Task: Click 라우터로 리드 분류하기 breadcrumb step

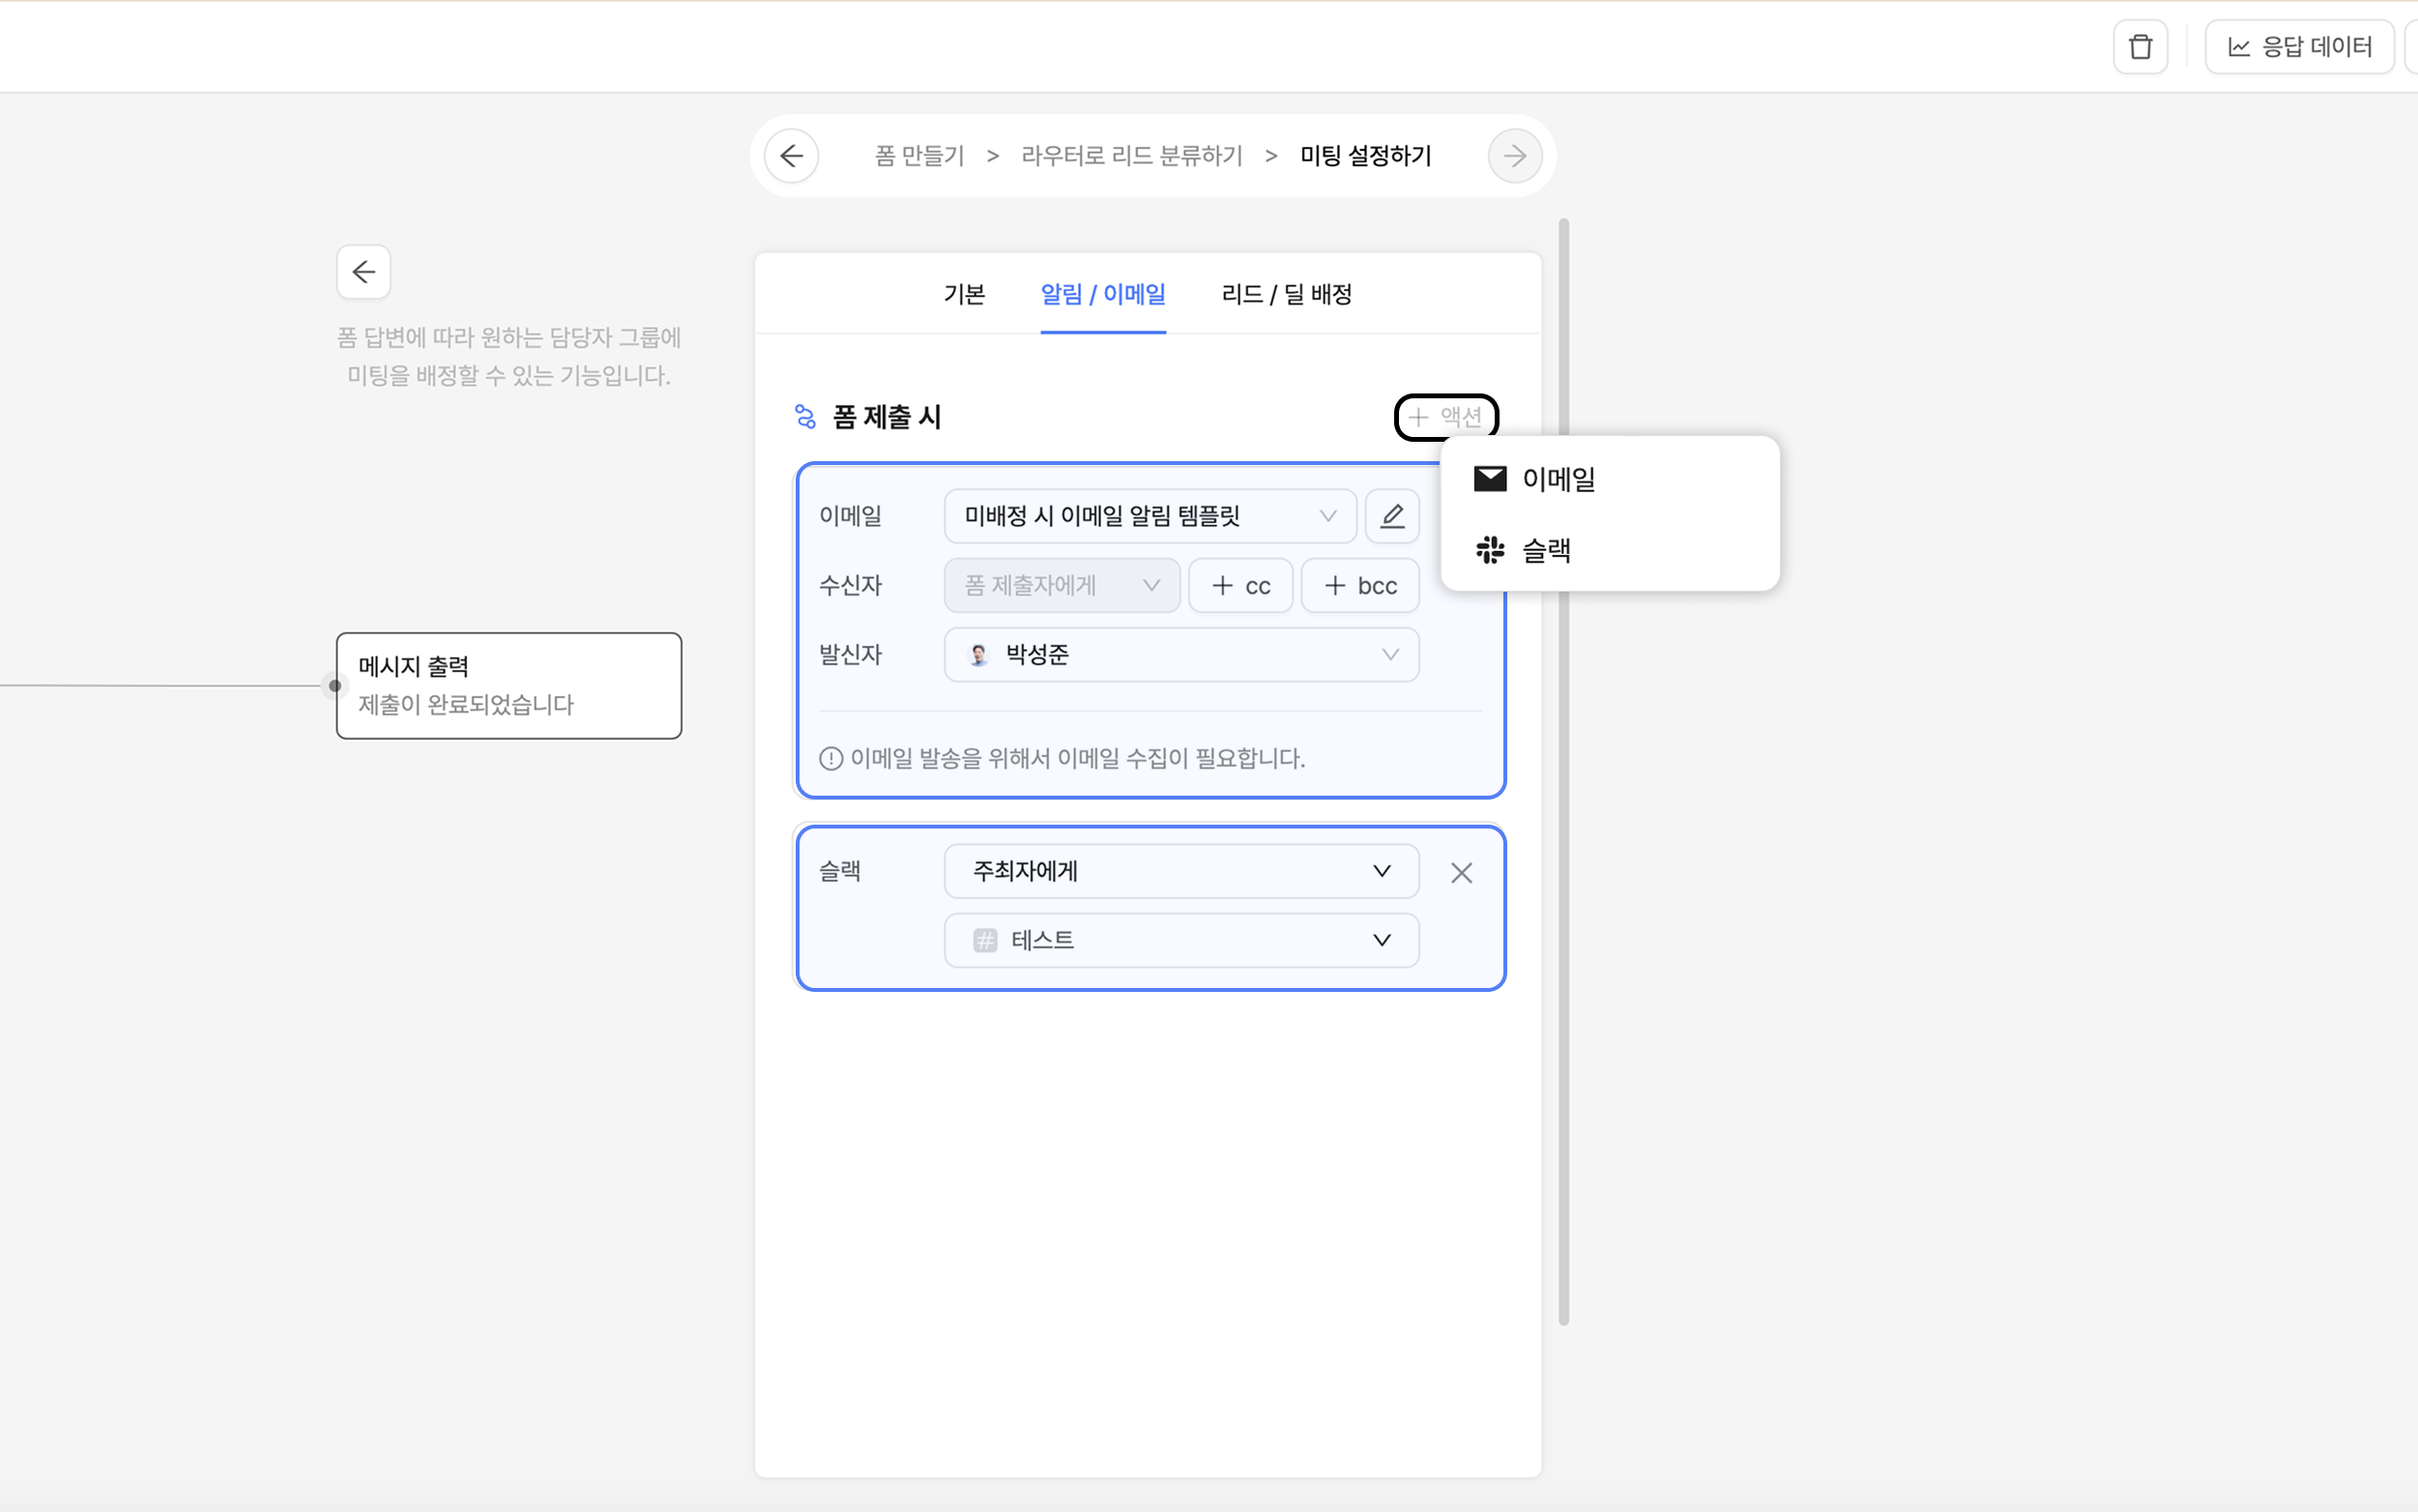Action: [x=1131, y=156]
